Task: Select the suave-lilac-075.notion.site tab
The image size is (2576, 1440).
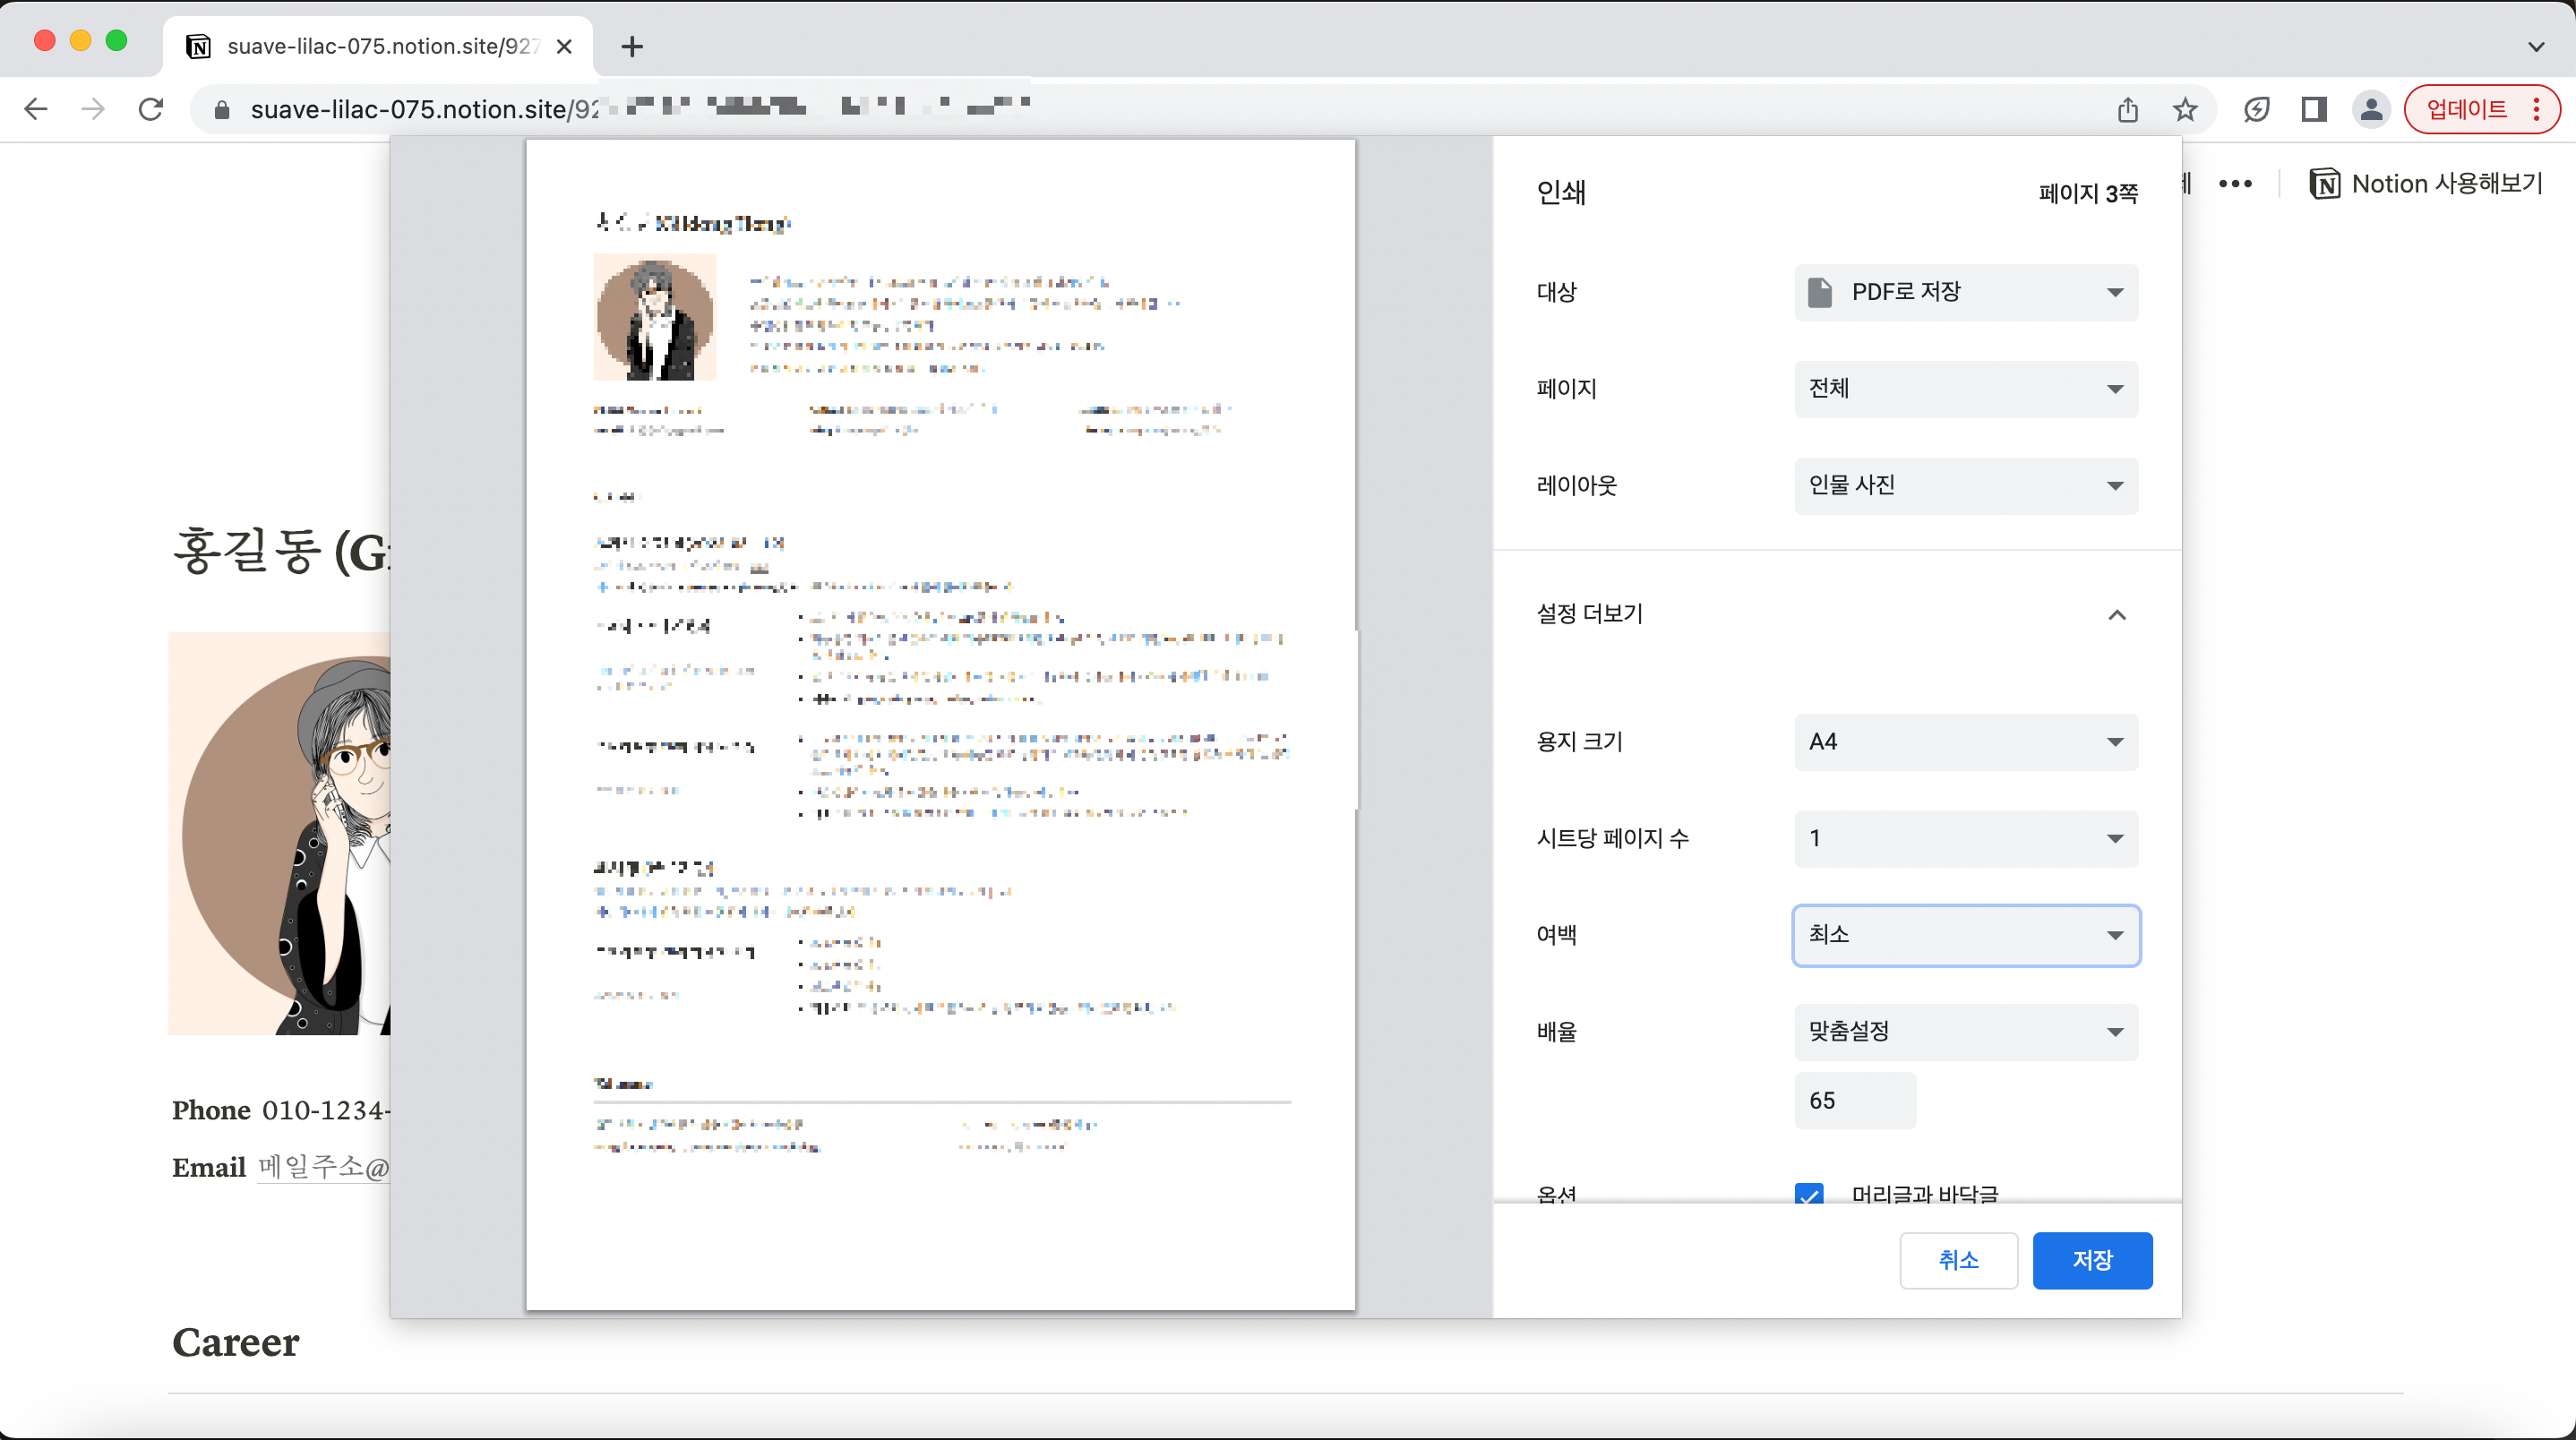Action: (x=378, y=46)
